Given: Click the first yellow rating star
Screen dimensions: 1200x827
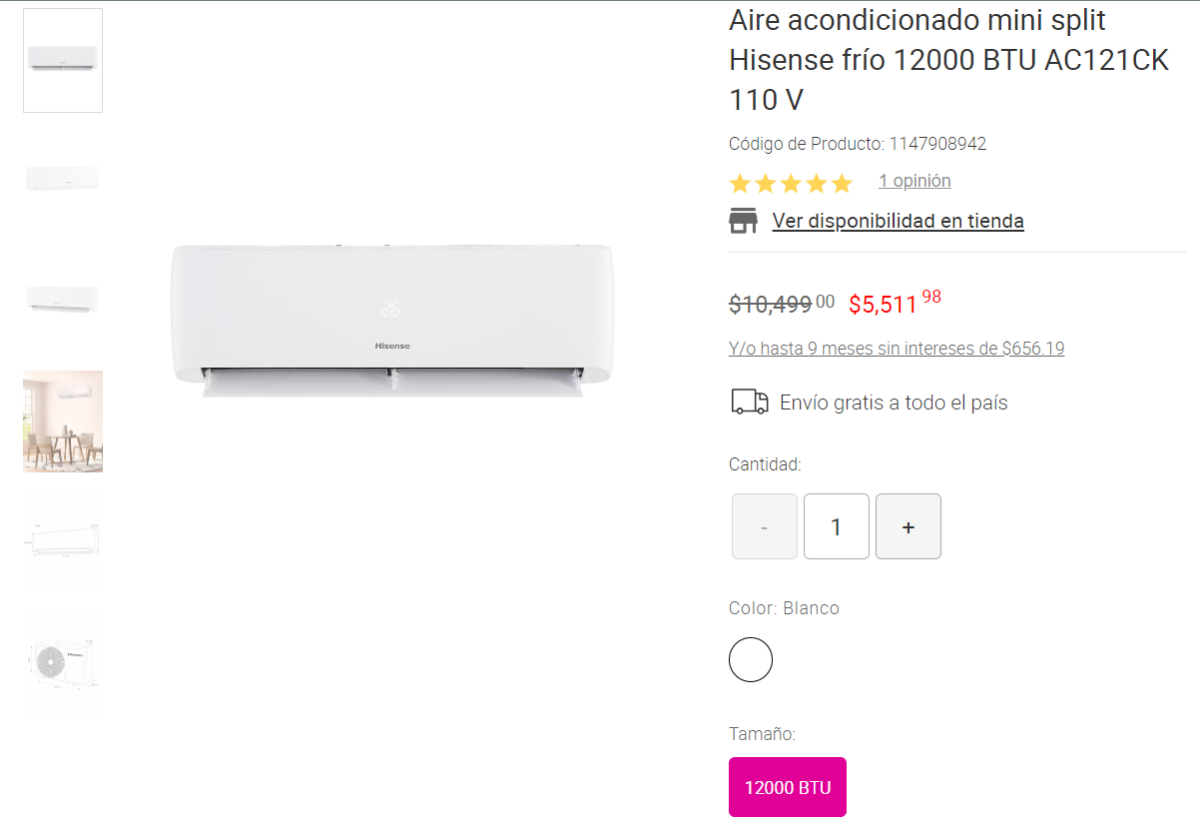Looking at the screenshot, I should pos(740,183).
